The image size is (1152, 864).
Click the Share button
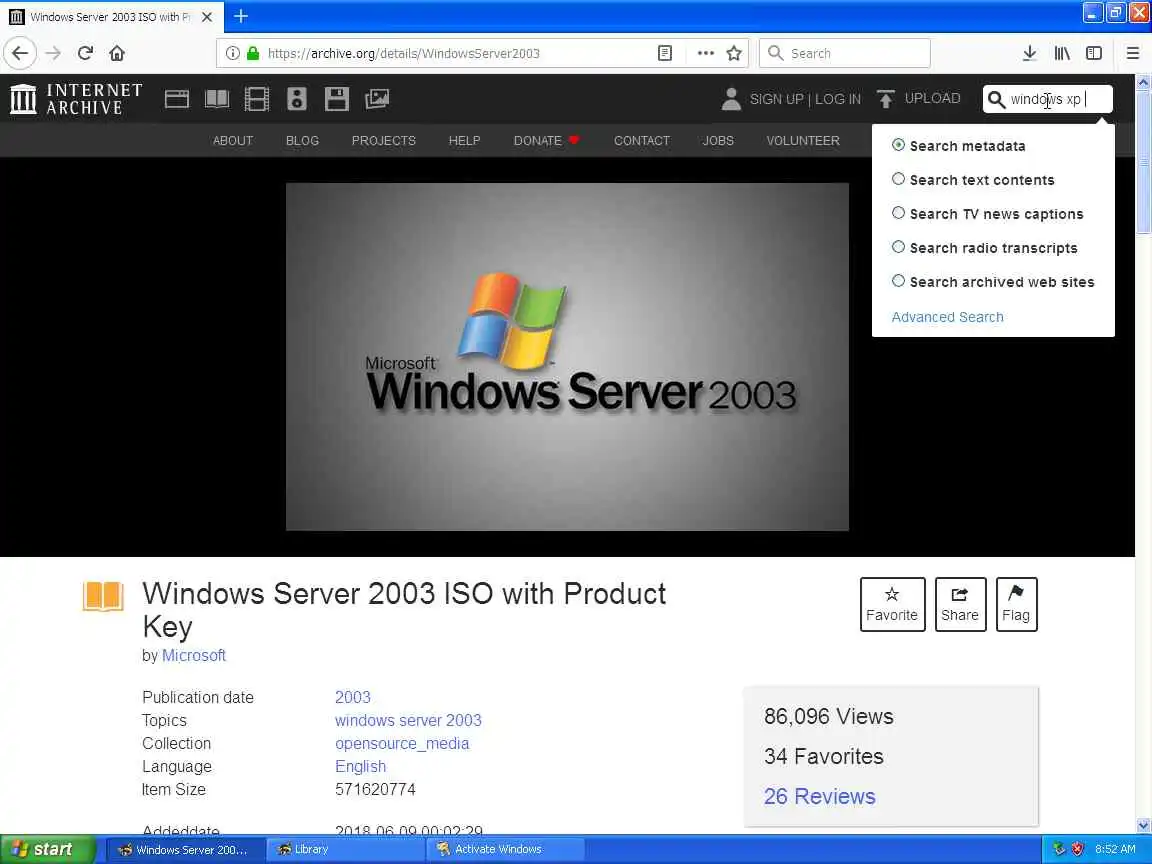pos(960,604)
